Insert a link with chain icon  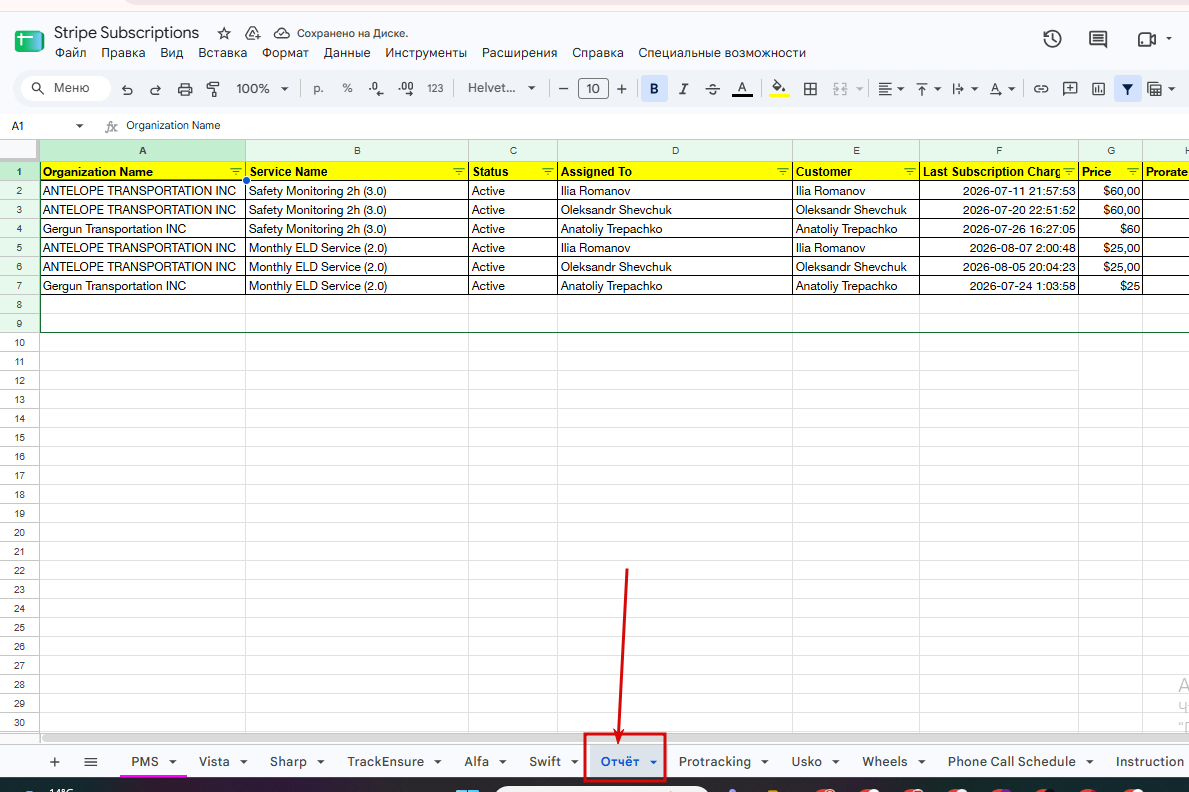point(1041,89)
